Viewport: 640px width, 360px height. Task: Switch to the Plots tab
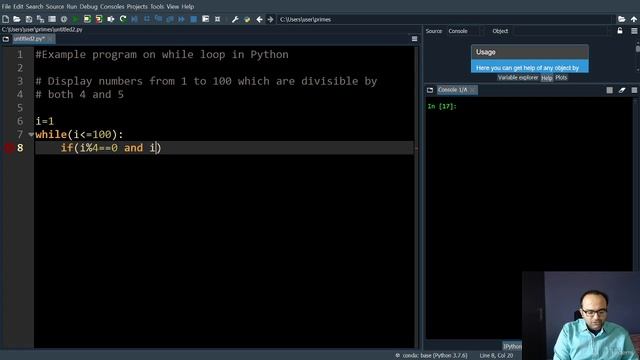click(561, 78)
